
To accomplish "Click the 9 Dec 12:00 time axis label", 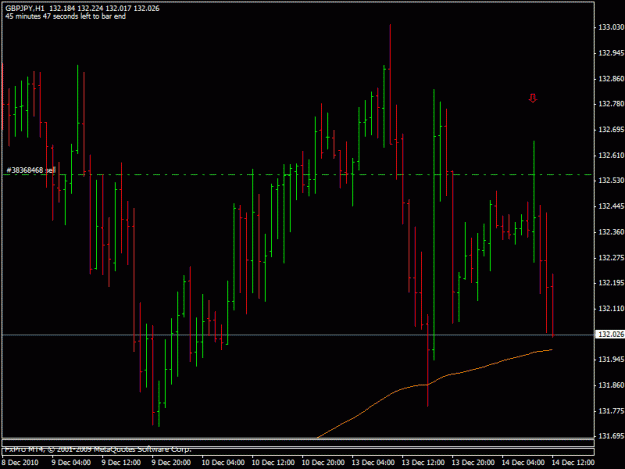I will coord(121,463).
